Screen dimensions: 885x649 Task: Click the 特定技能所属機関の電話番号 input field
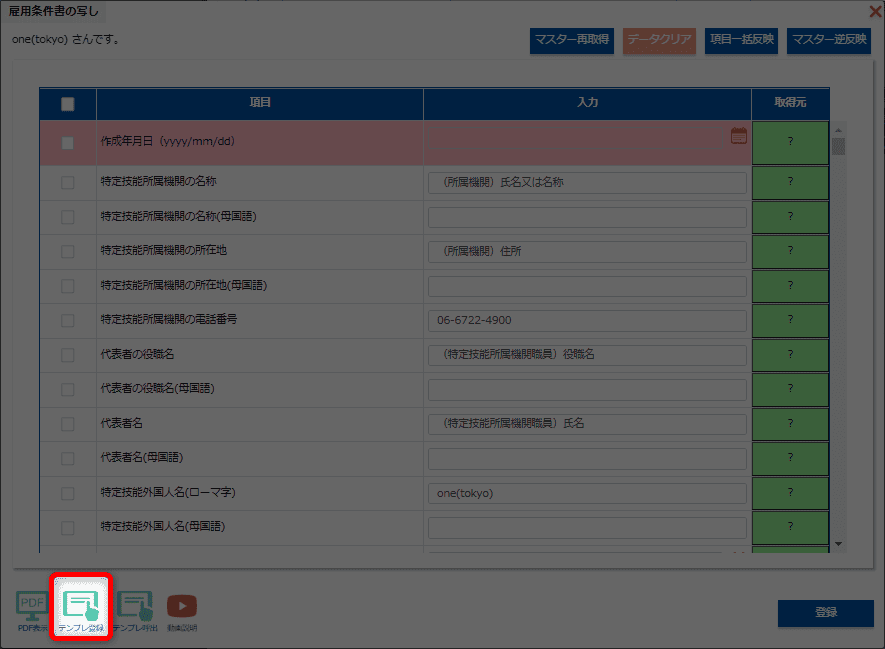587,321
